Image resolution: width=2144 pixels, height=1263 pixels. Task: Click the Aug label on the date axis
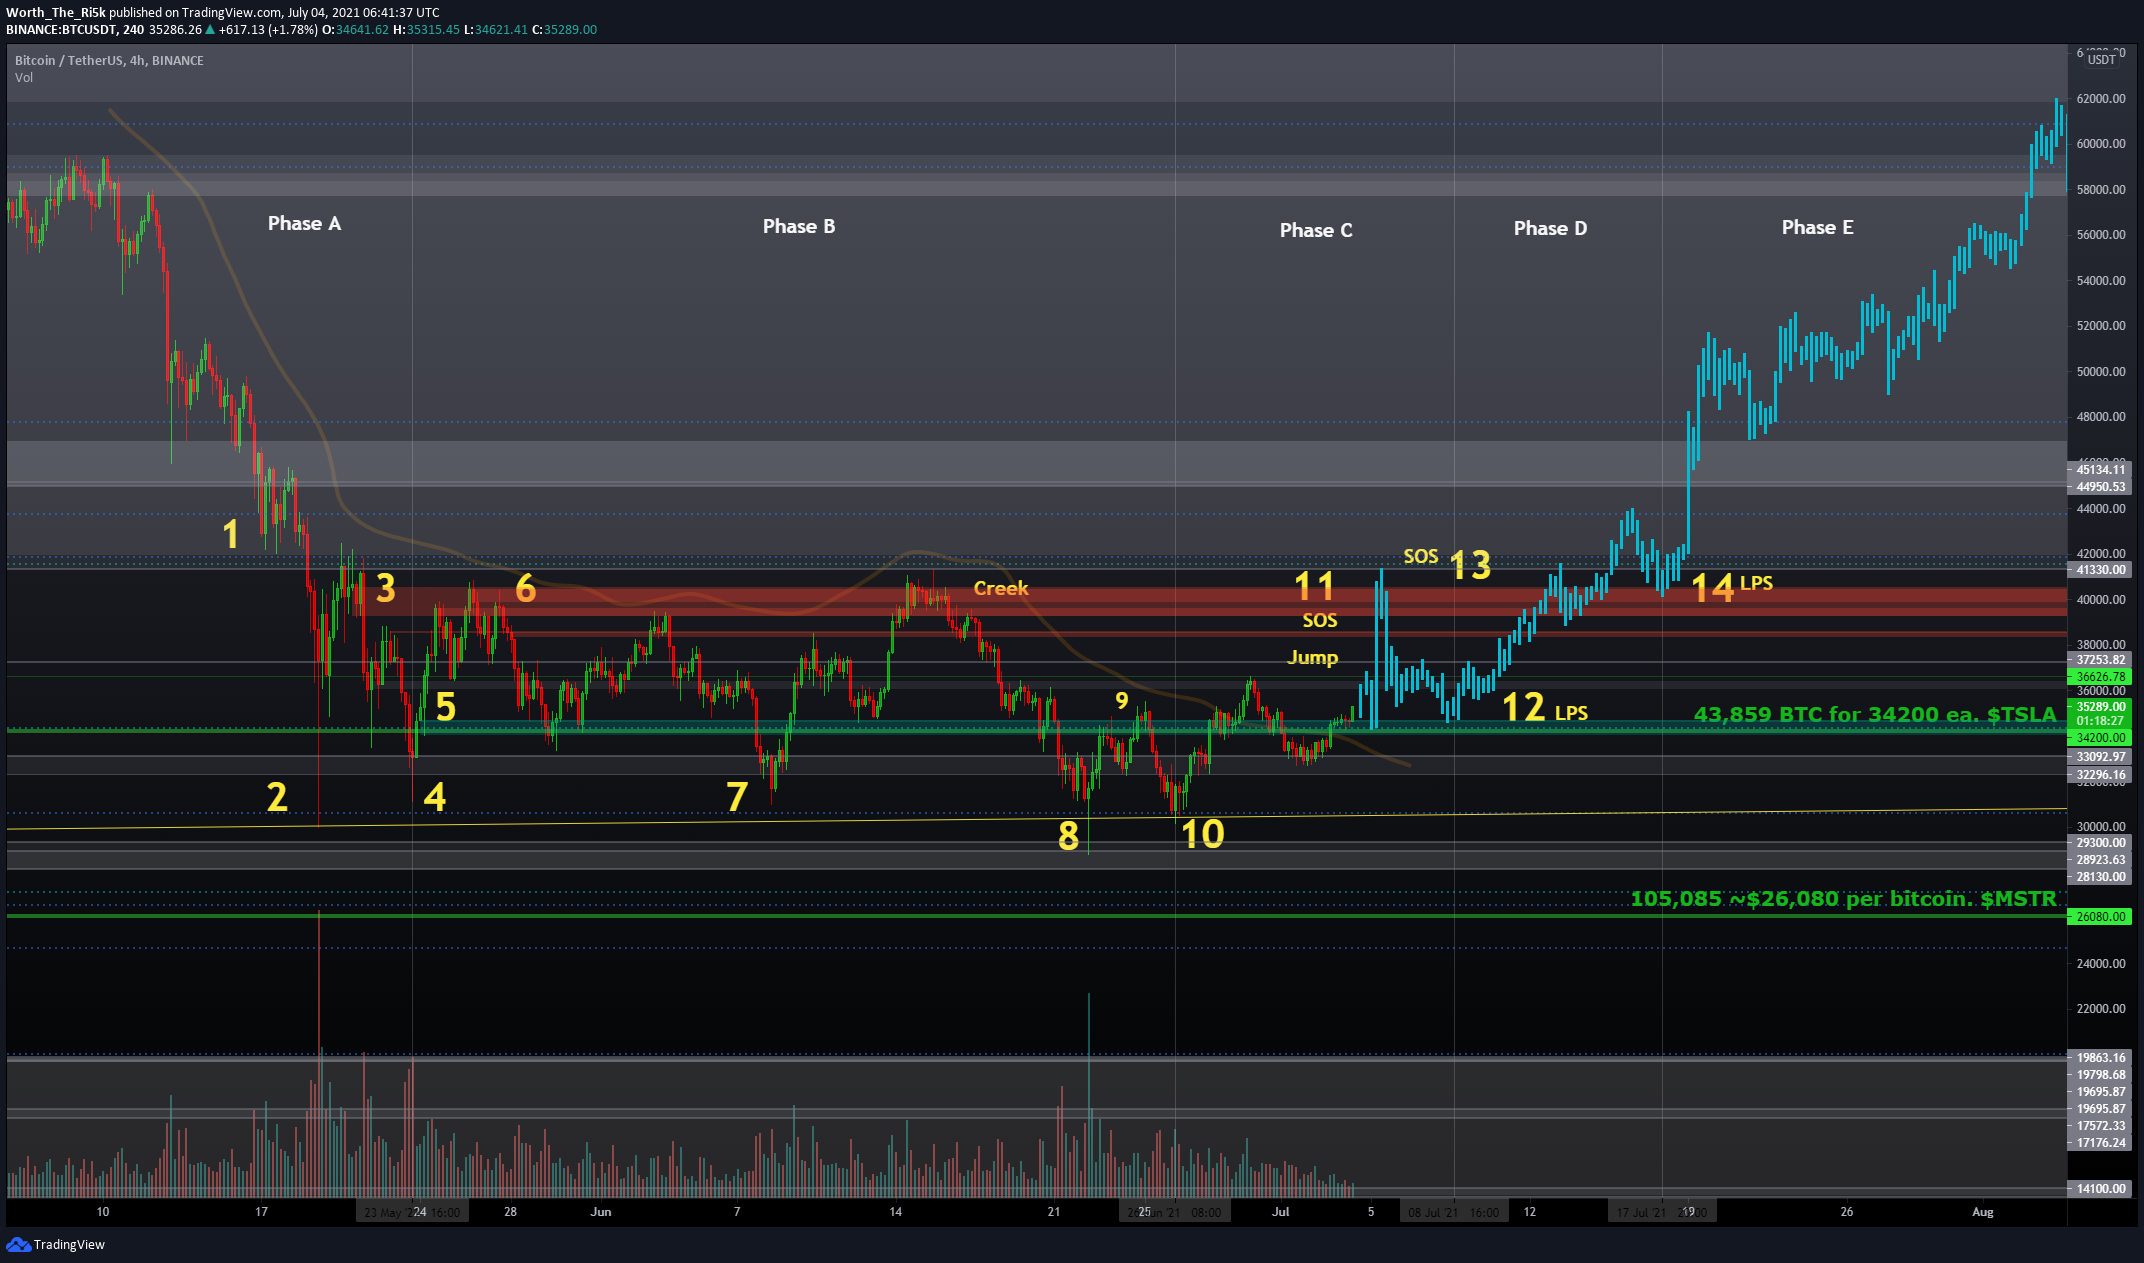(1982, 1211)
